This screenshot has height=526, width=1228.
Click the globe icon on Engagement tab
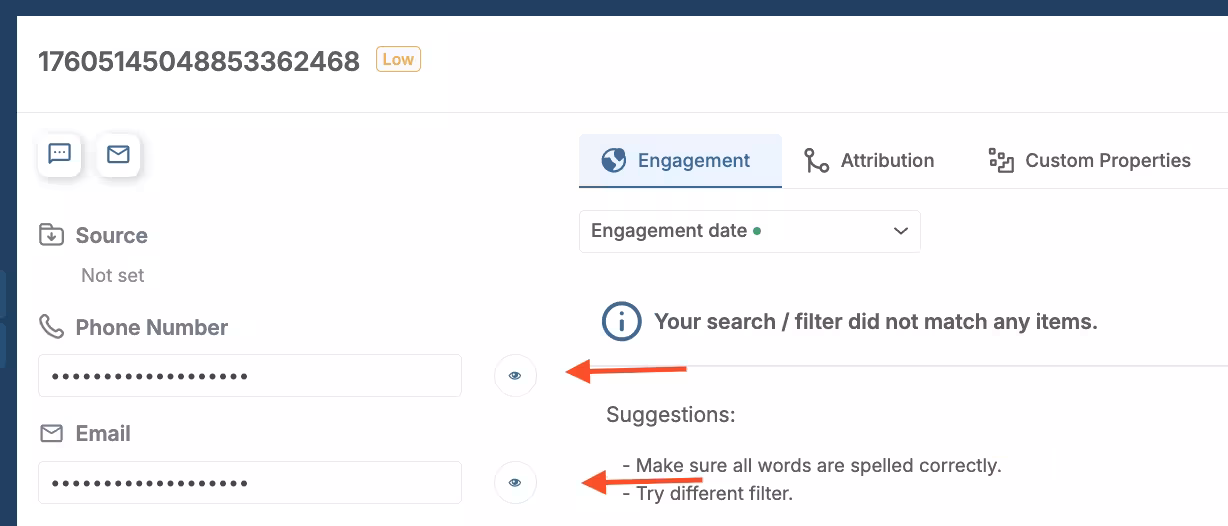[x=613, y=160]
